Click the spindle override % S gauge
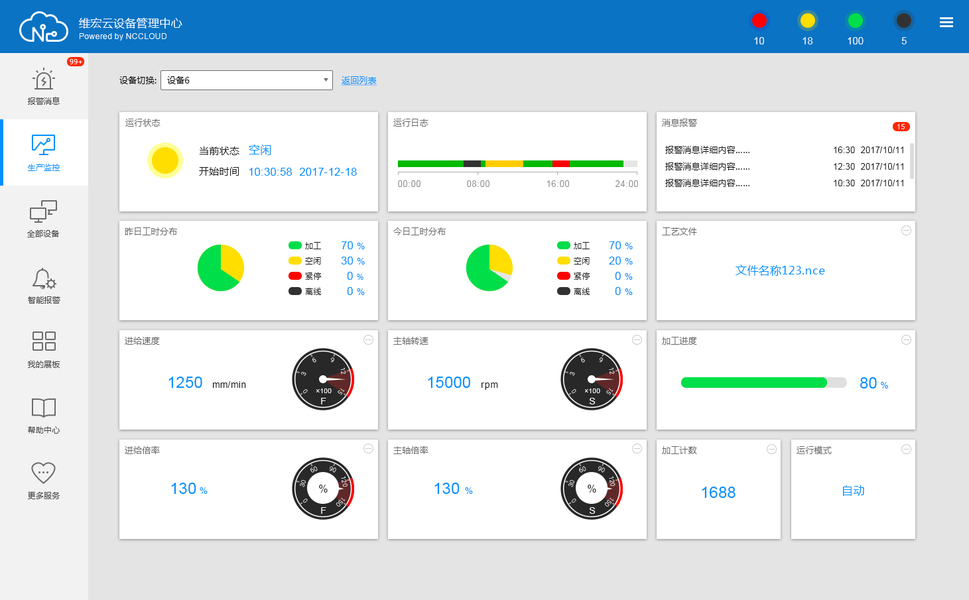969x600 pixels. coord(591,489)
